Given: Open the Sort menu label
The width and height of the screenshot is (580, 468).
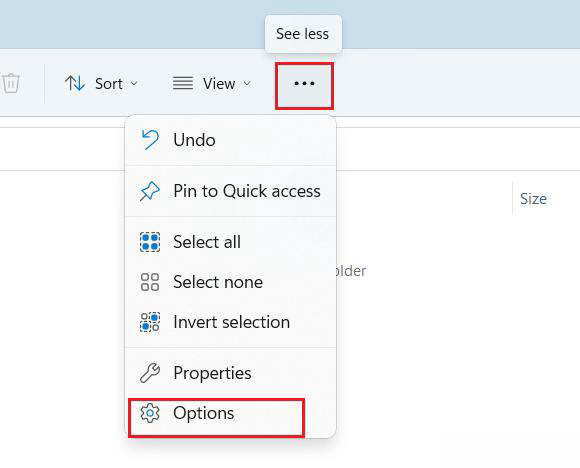Looking at the screenshot, I should pos(109,84).
